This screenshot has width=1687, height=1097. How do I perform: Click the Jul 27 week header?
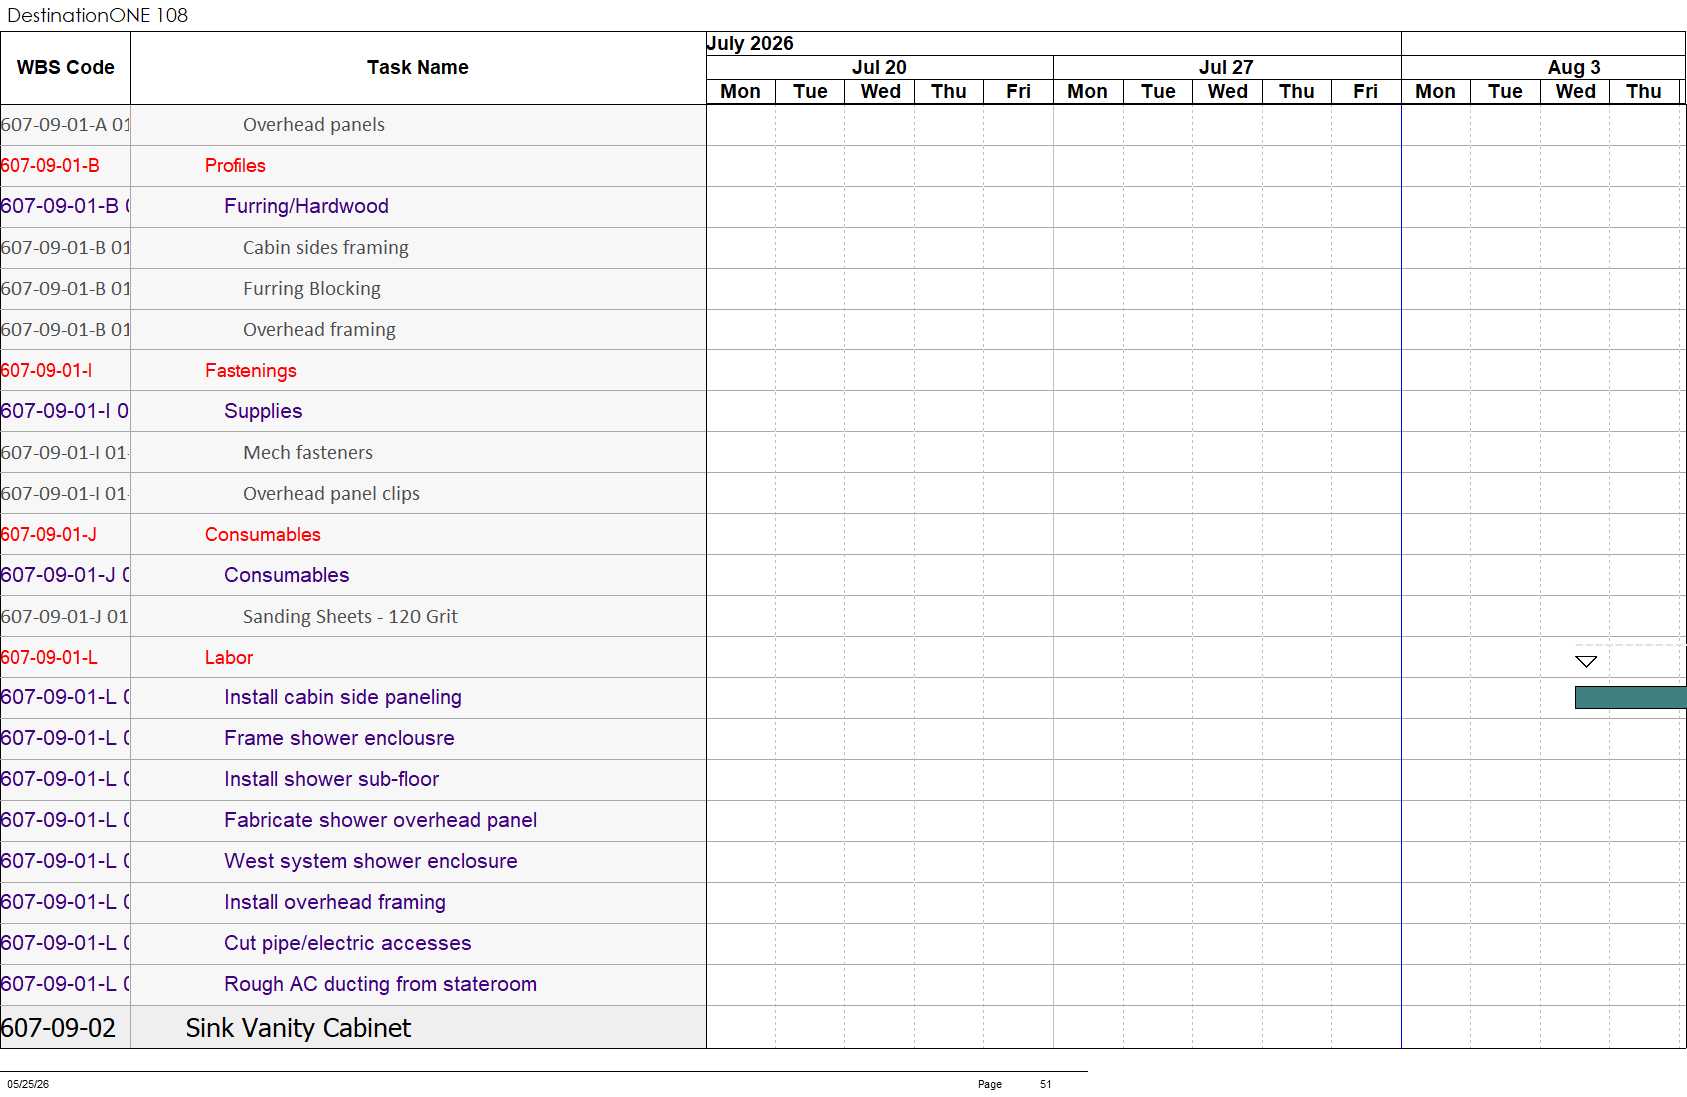[1226, 67]
